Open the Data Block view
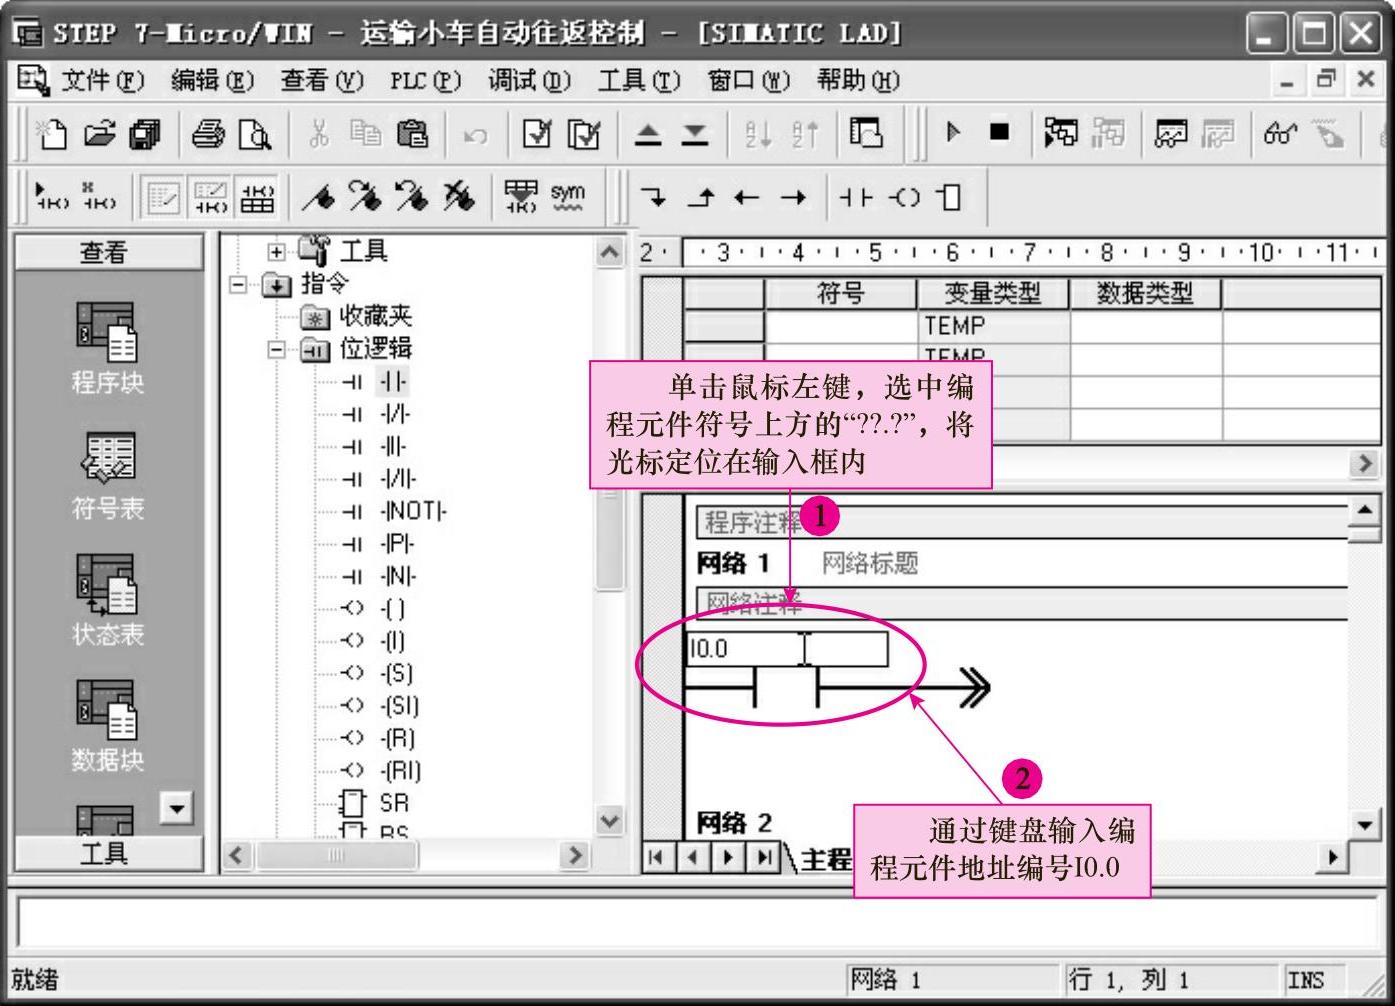This screenshot has width=1395, height=1006. coord(107,727)
